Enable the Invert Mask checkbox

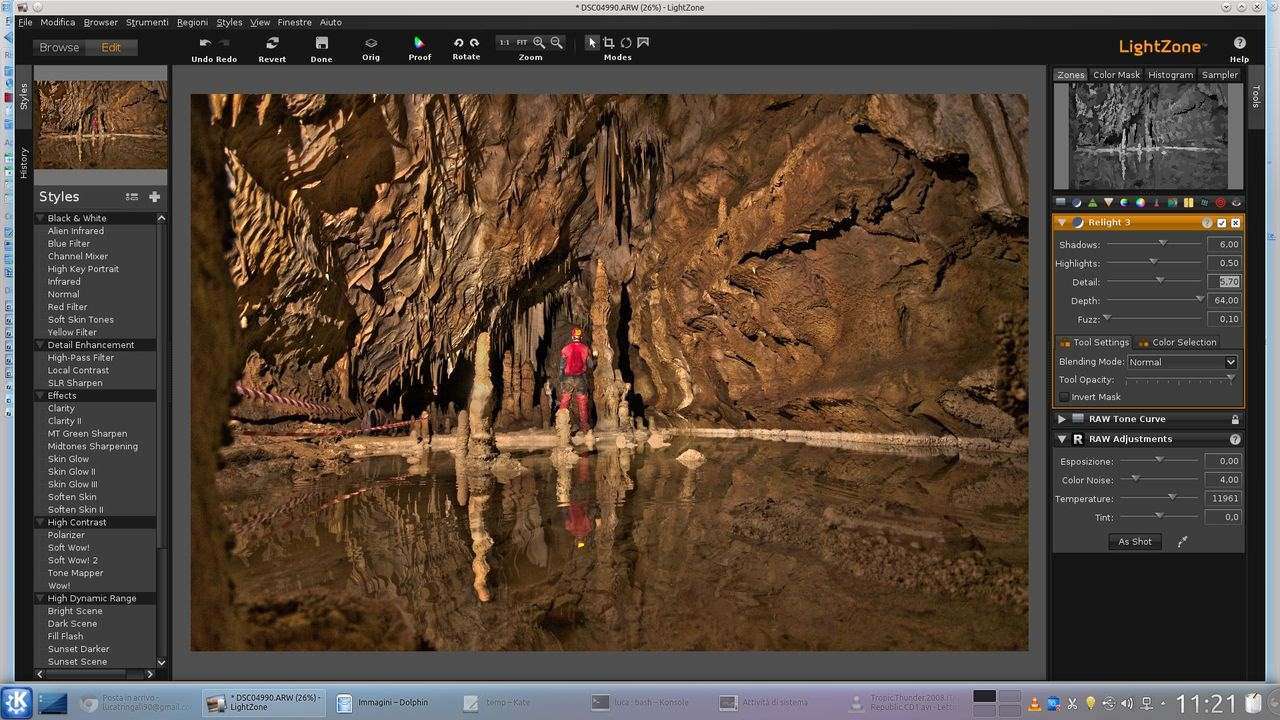tap(1064, 397)
